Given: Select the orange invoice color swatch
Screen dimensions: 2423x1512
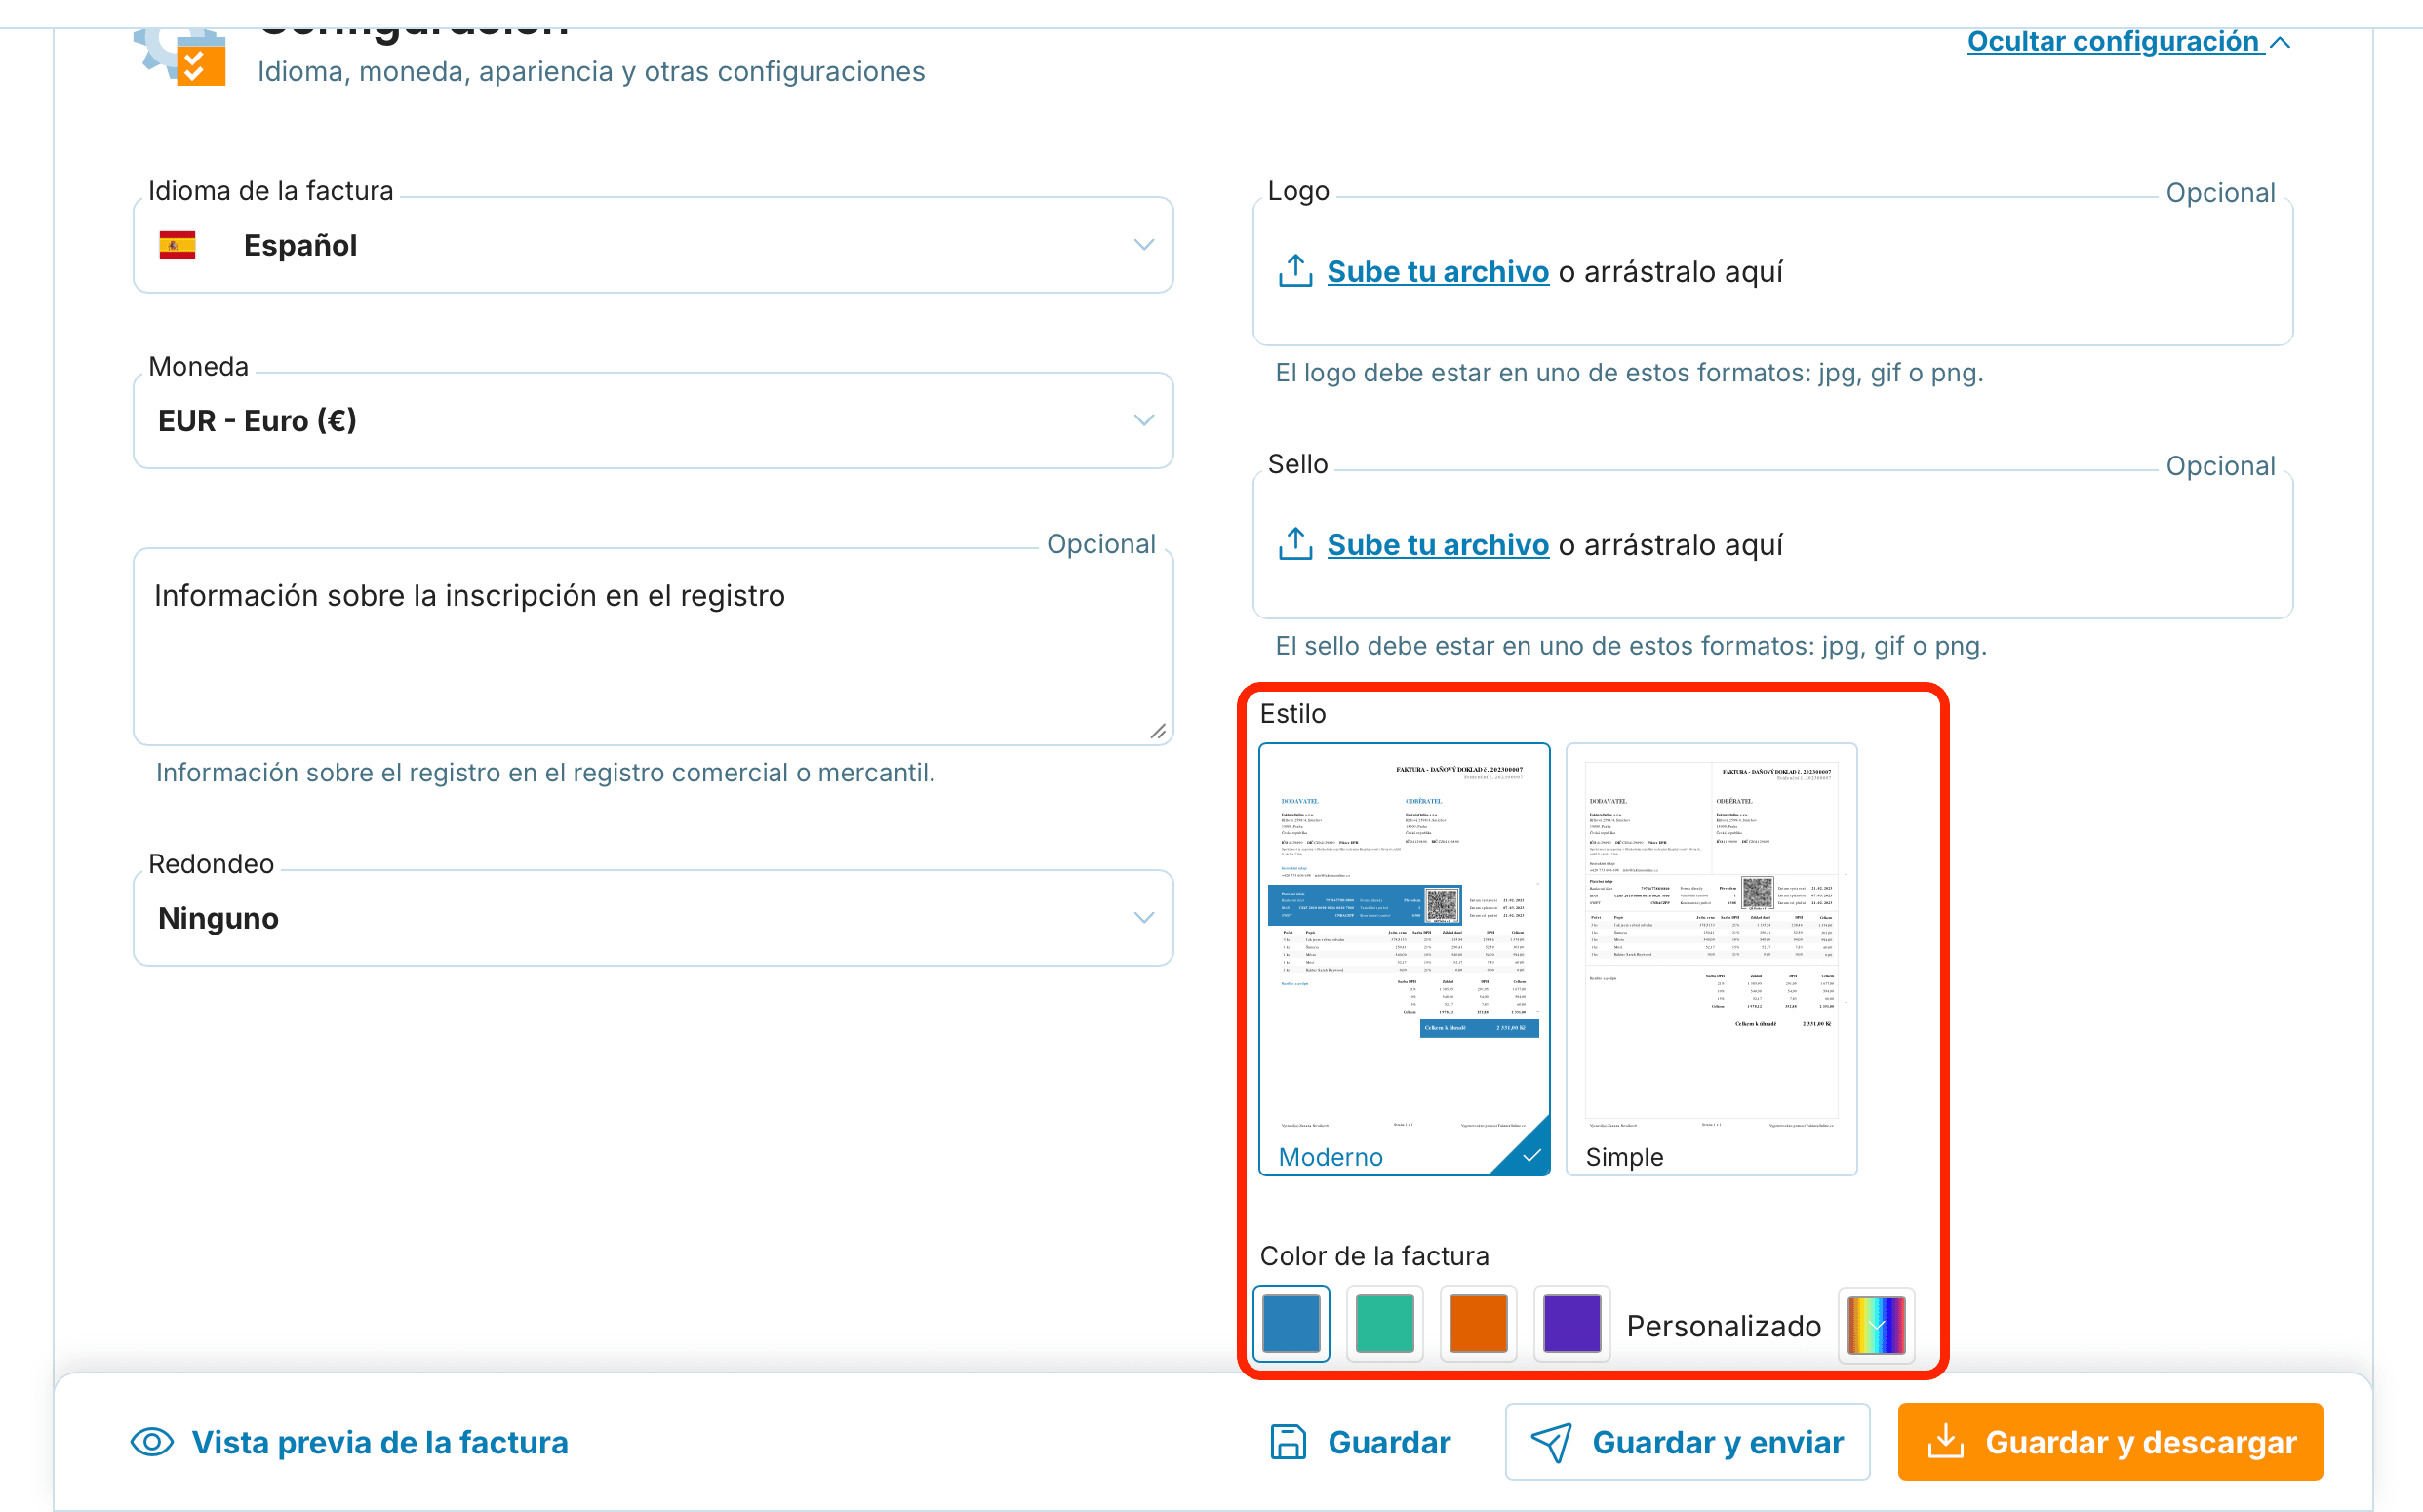Looking at the screenshot, I should 1478,1324.
